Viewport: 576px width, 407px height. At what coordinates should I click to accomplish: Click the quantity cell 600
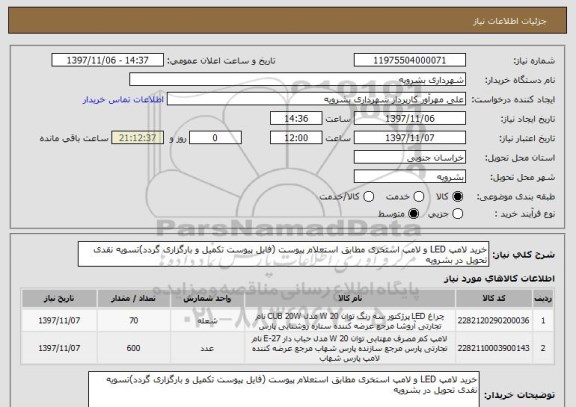(x=134, y=348)
